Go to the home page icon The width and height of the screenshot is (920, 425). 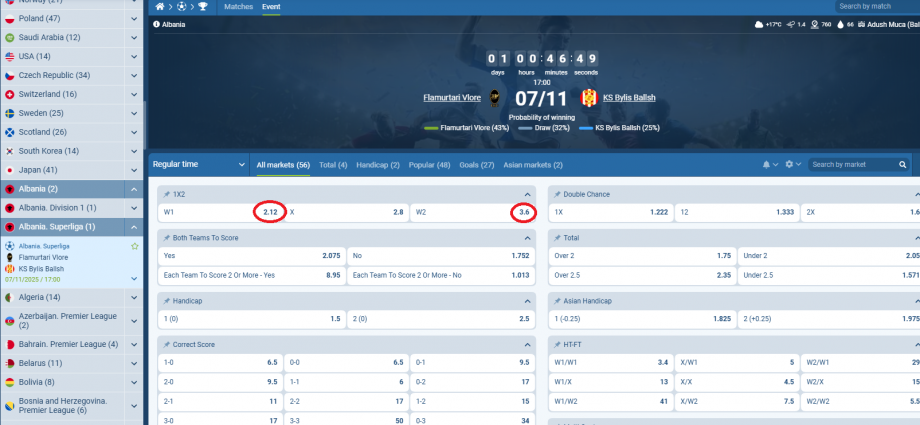pyautogui.click(x=160, y=6)
